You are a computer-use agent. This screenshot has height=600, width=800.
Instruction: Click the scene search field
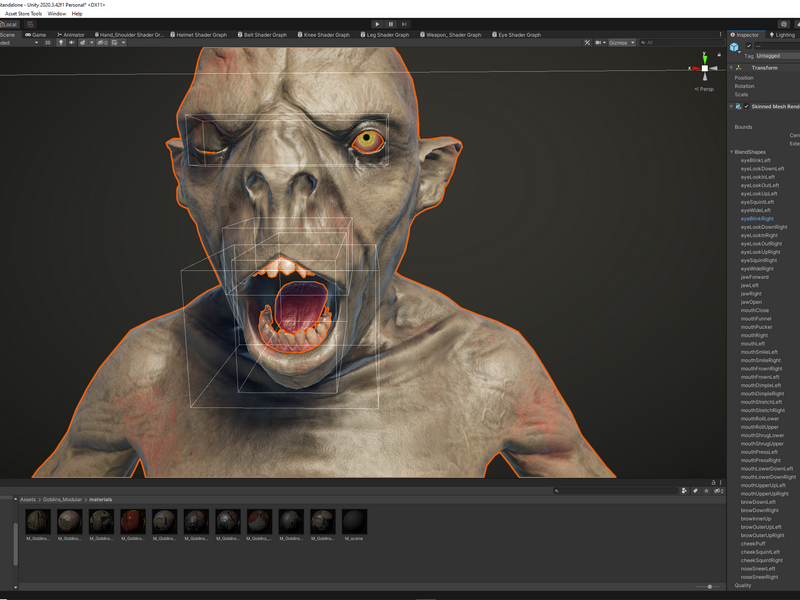coord(681,43)
